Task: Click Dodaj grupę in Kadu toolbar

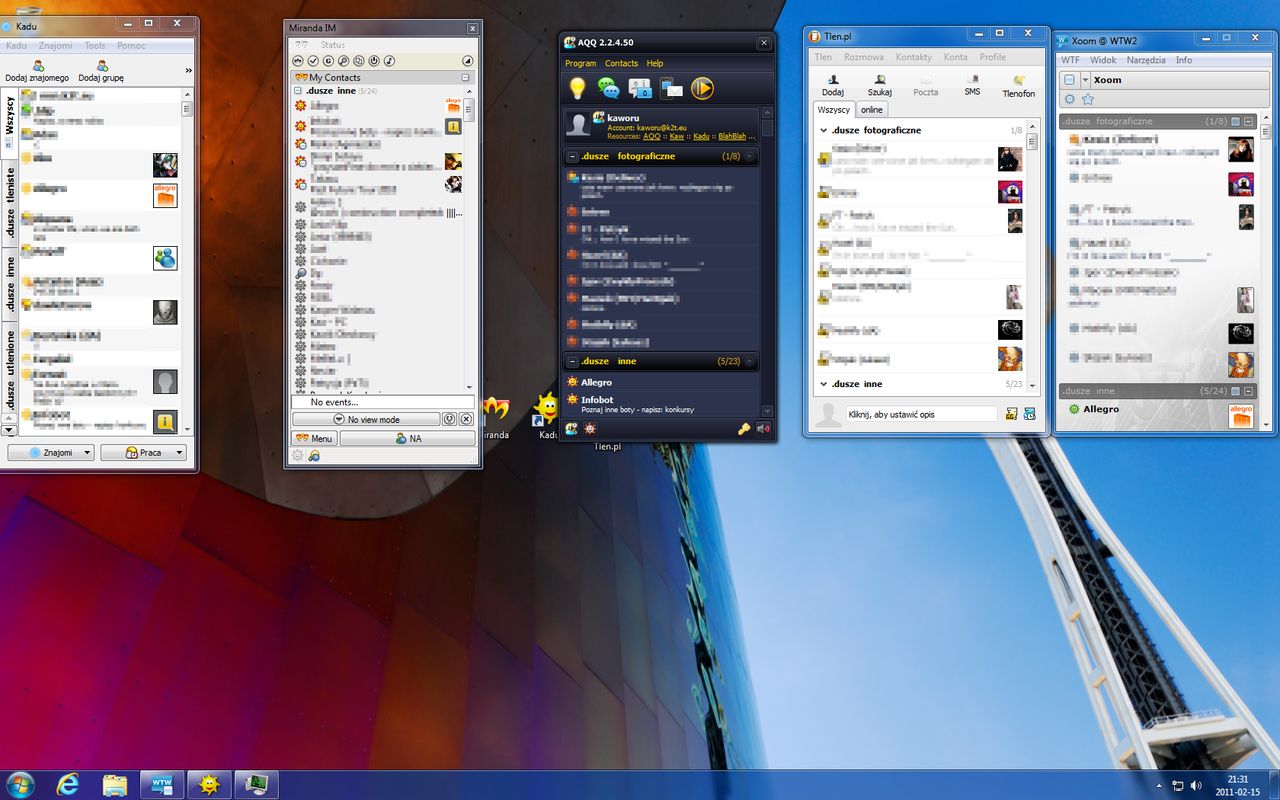Action: tap(102, 71)
